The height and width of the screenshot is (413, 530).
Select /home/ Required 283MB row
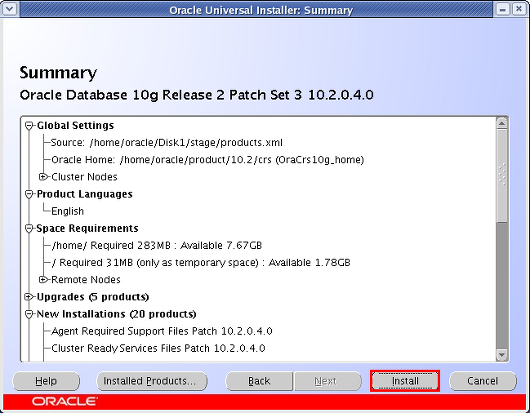(x=157, y=245)
